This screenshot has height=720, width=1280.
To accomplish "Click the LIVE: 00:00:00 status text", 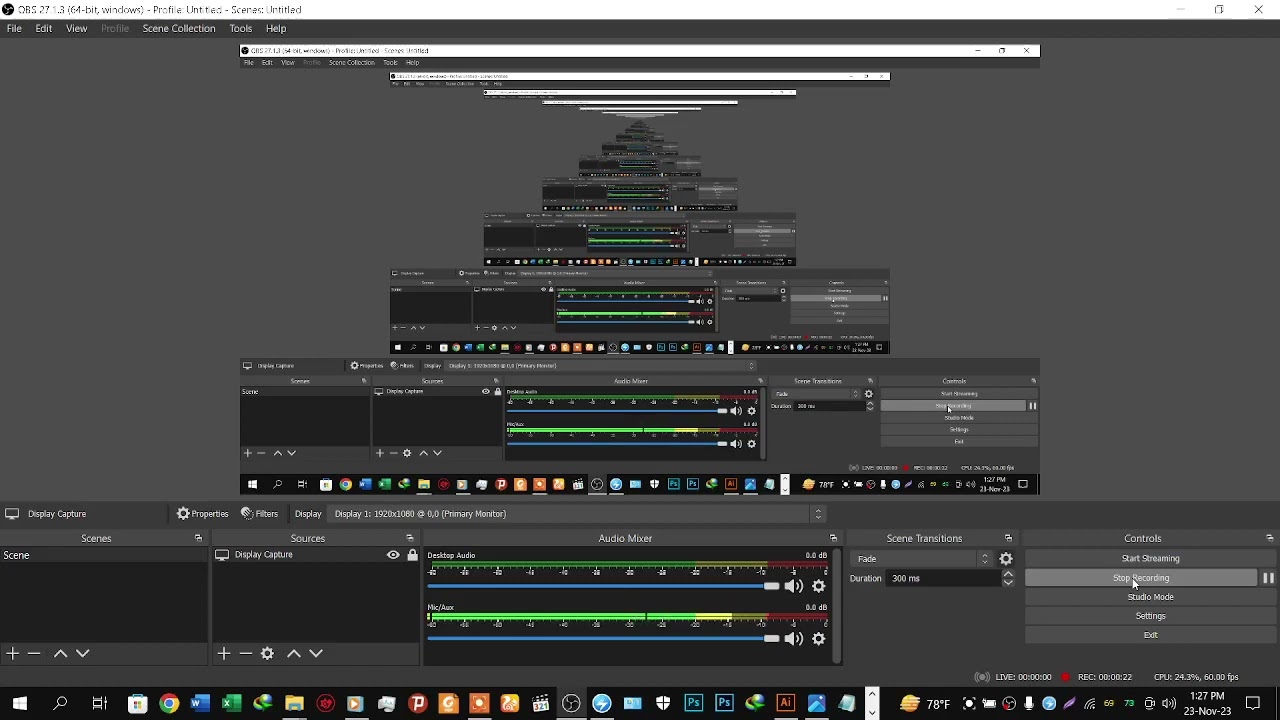I will [x=1023, y=677].
